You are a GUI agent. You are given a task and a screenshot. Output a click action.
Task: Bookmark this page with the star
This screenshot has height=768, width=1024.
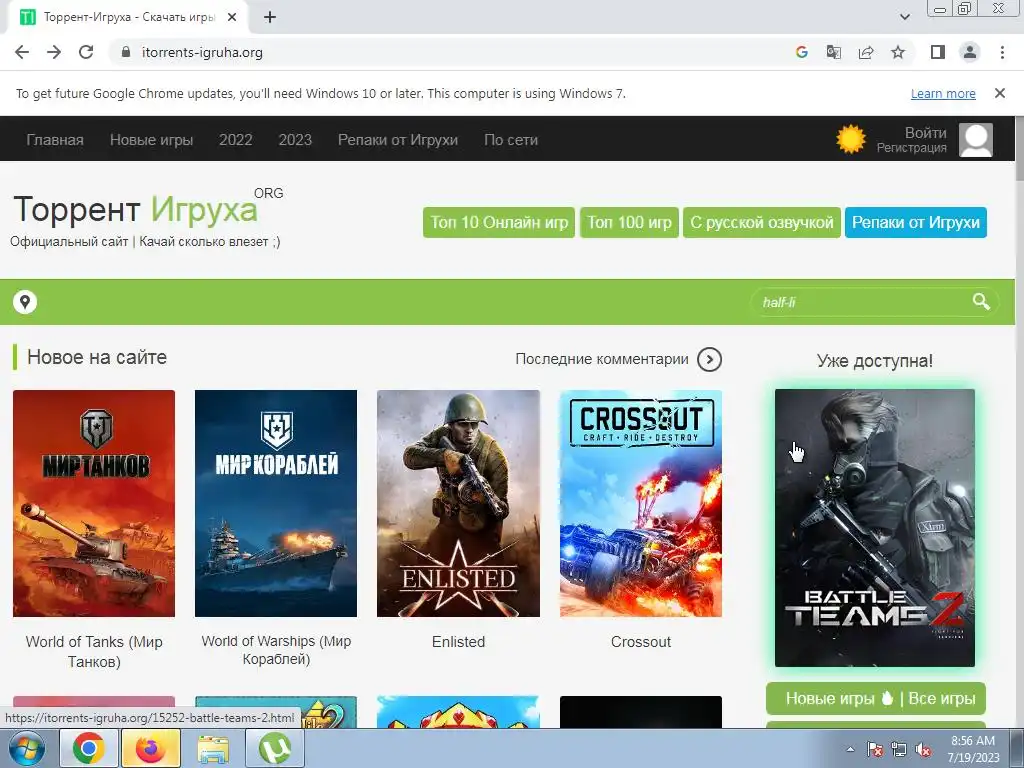[x=898, y=52]
